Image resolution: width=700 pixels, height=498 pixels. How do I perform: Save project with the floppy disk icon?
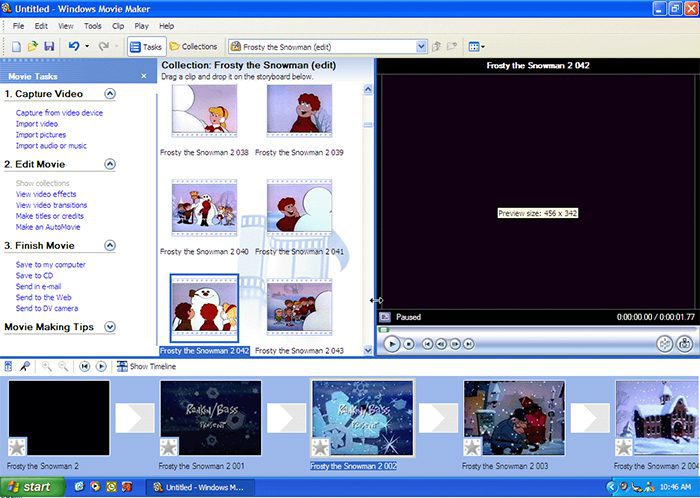[x=49, y=46]
